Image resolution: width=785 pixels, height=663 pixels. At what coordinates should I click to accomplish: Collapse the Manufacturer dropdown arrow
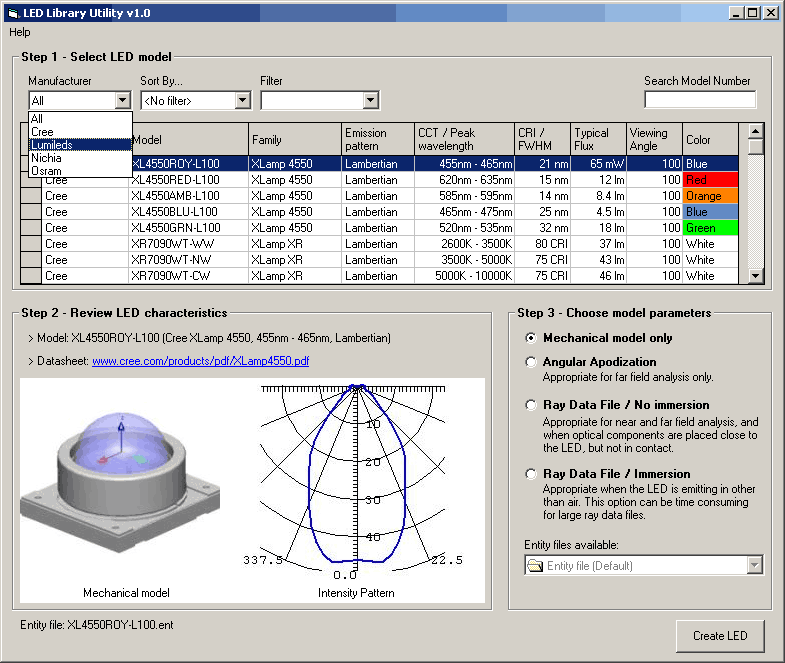(123, 101)
